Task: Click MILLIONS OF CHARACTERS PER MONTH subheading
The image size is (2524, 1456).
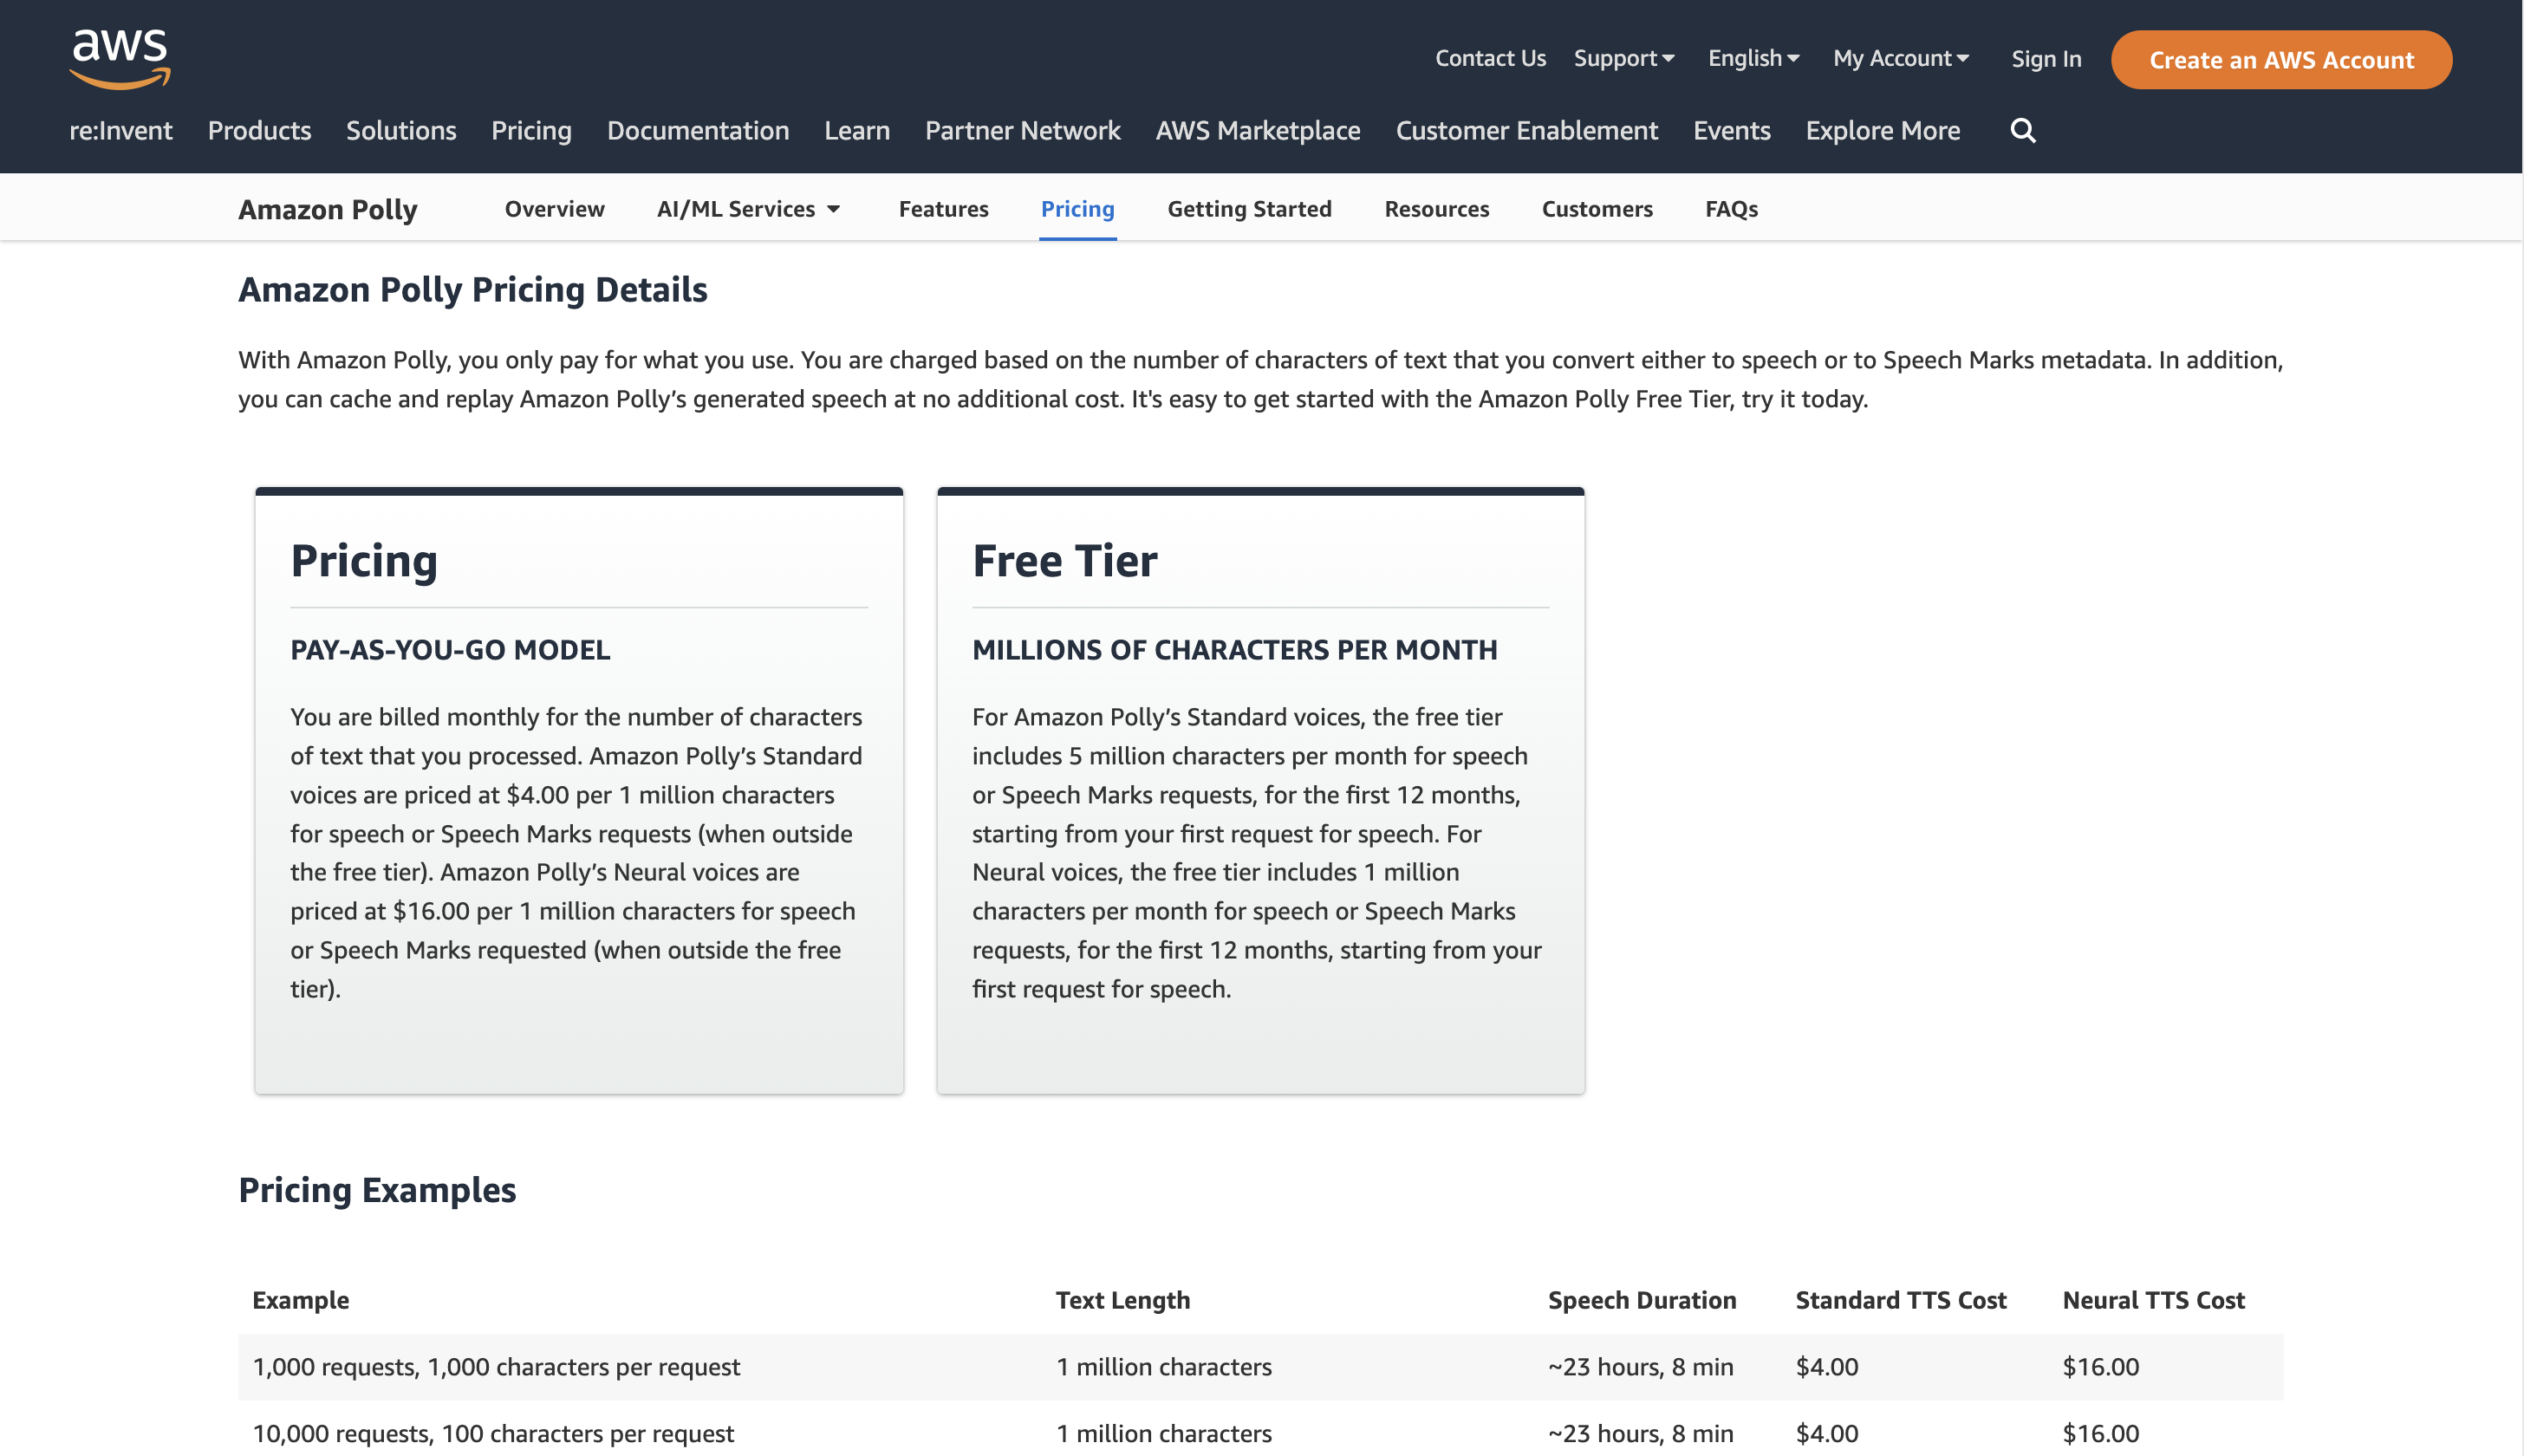Action: 1235,650
